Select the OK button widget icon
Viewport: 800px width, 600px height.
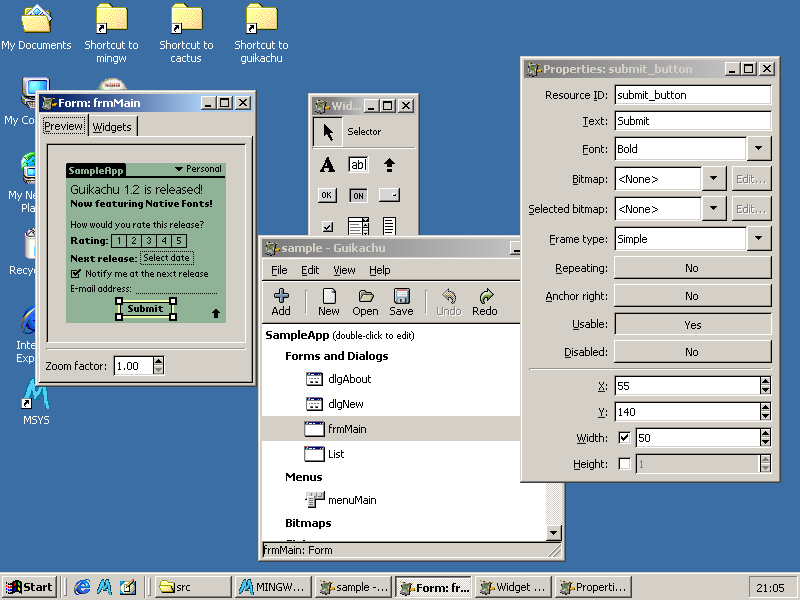point(327,195)
